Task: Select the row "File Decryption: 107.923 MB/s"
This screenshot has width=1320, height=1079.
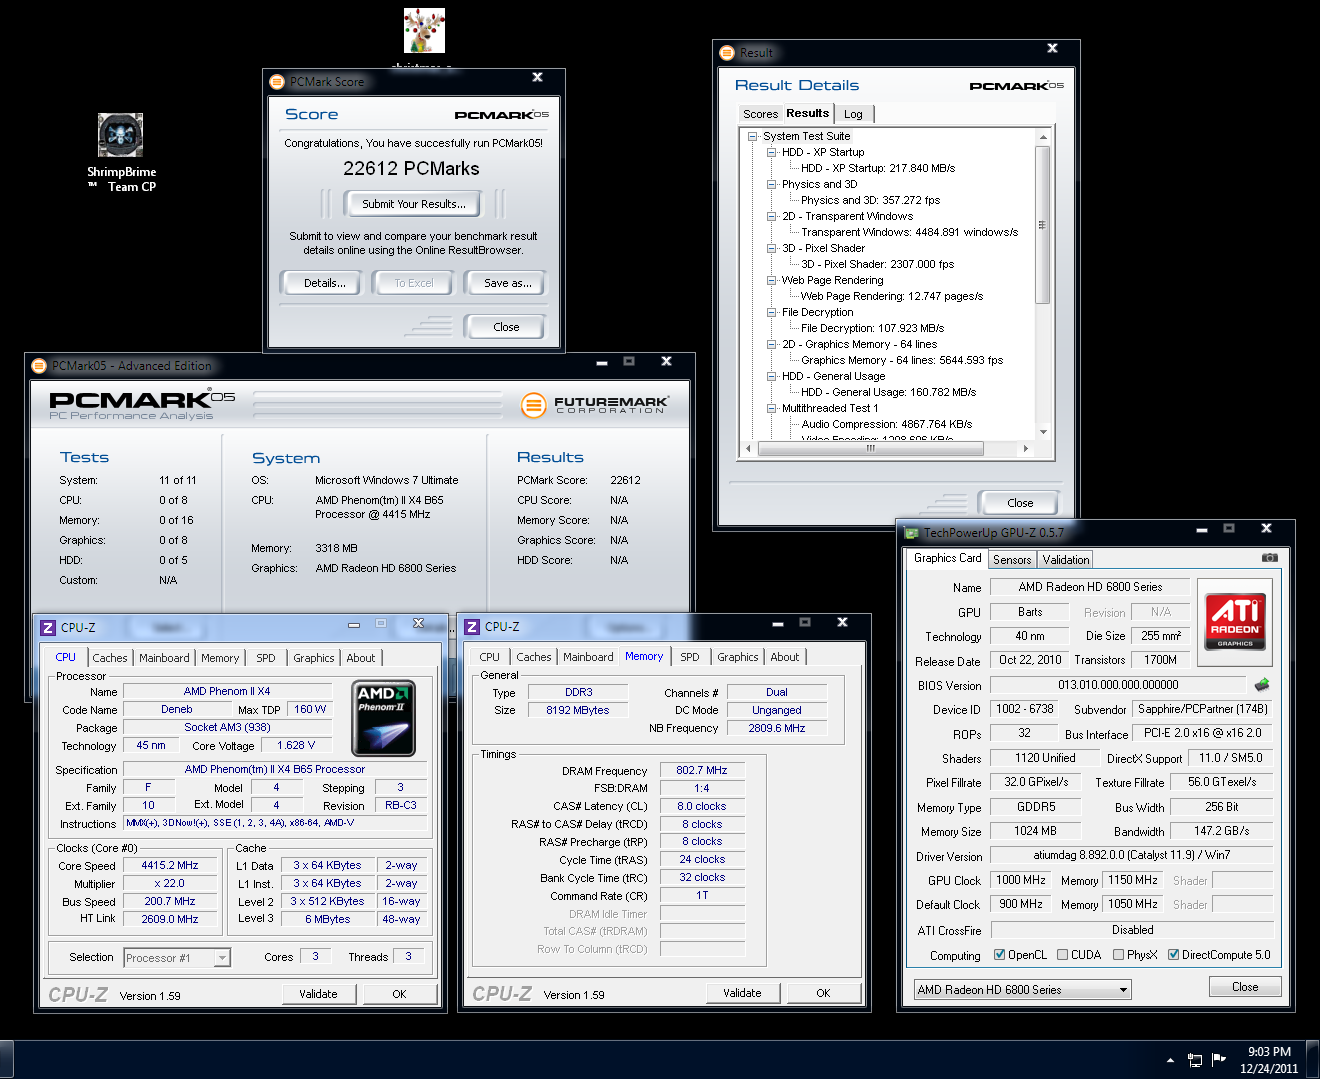Action: coord(872,328)
